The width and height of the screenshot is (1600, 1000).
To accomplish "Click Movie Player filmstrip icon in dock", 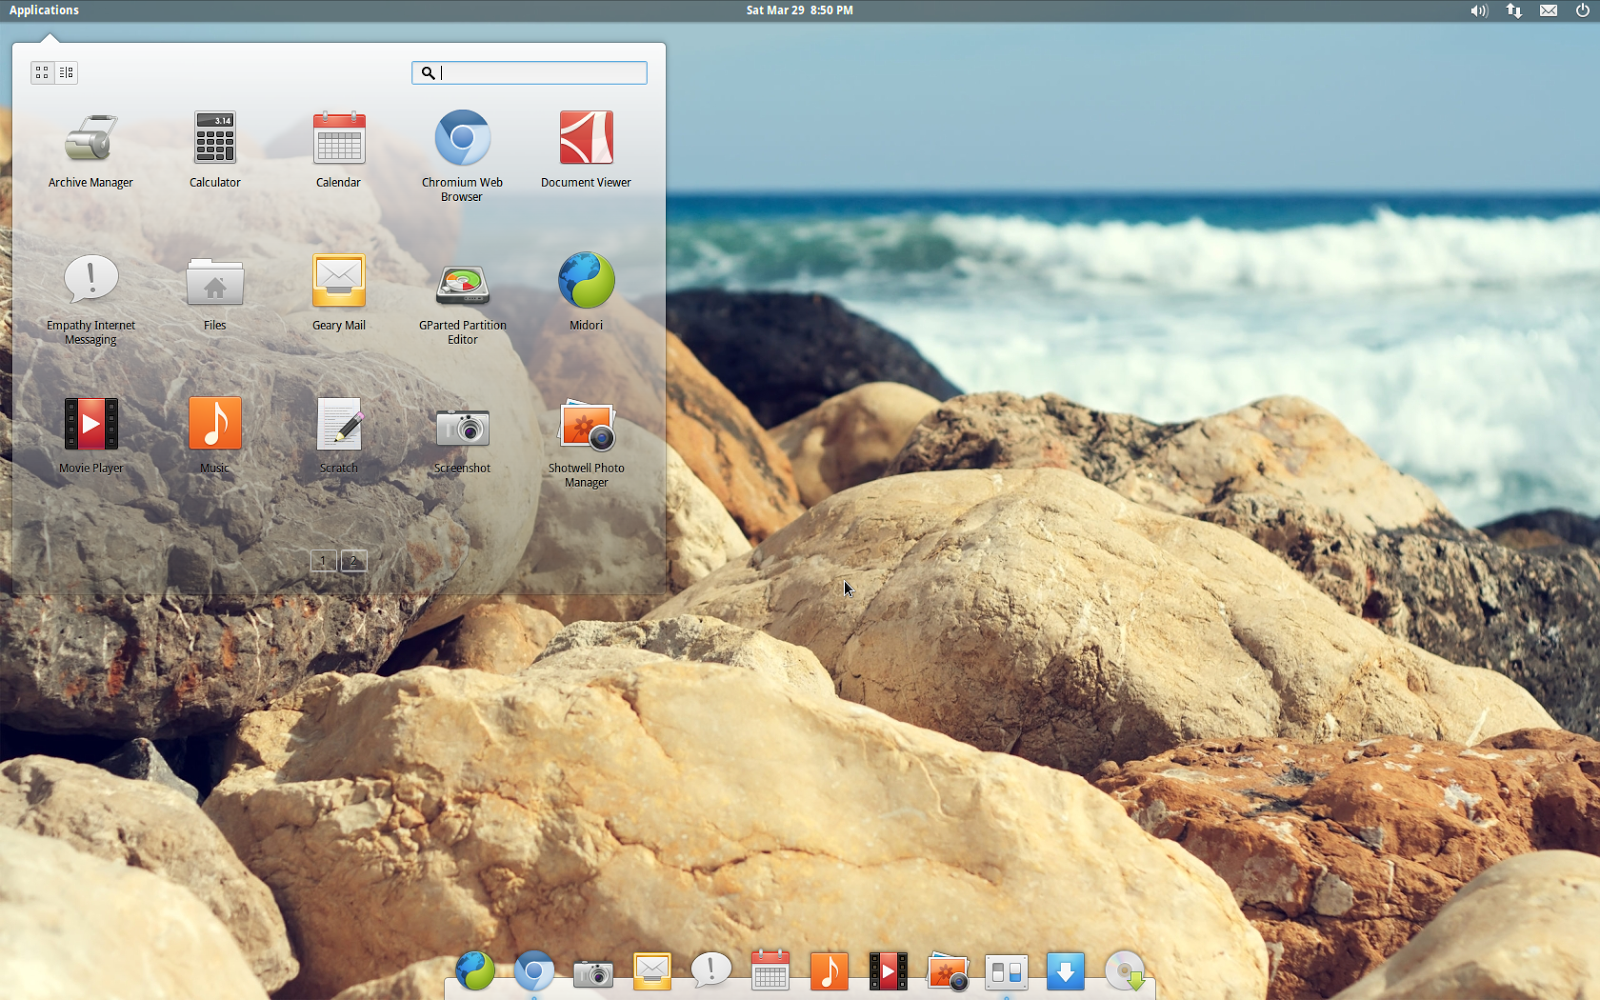I will tap(888, 971).
